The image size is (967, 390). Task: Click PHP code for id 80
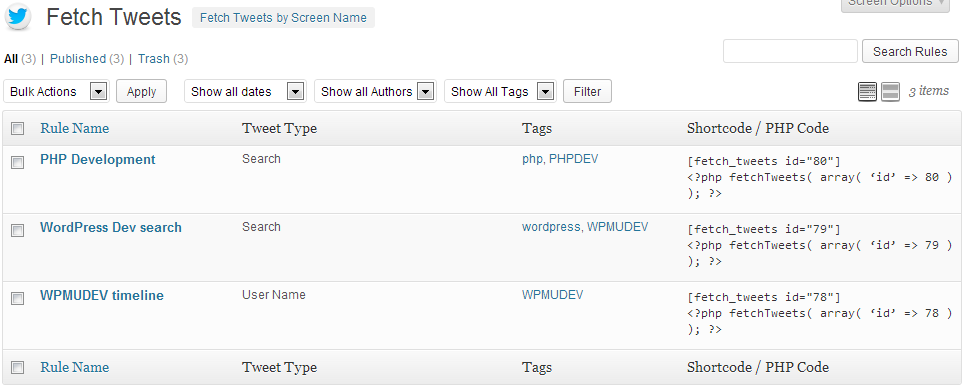coord(820,185)
